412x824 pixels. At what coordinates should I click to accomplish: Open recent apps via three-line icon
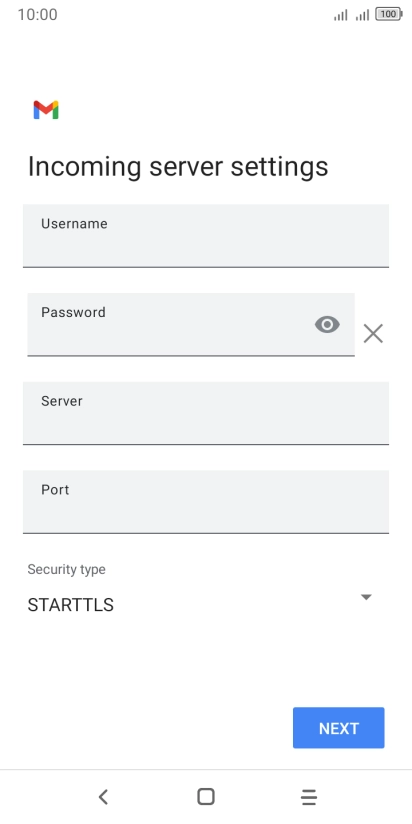click(309, 797)
